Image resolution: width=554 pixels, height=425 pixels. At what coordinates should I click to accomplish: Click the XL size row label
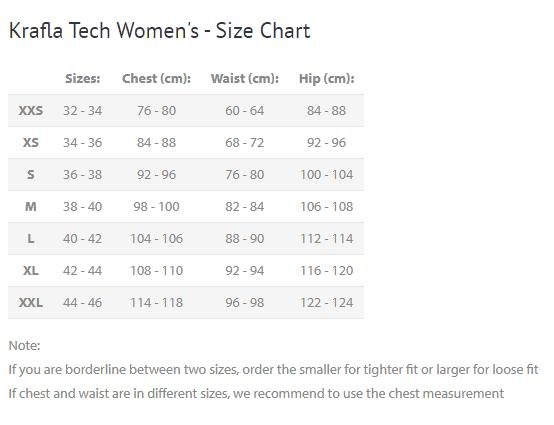(x=31, y=271)
